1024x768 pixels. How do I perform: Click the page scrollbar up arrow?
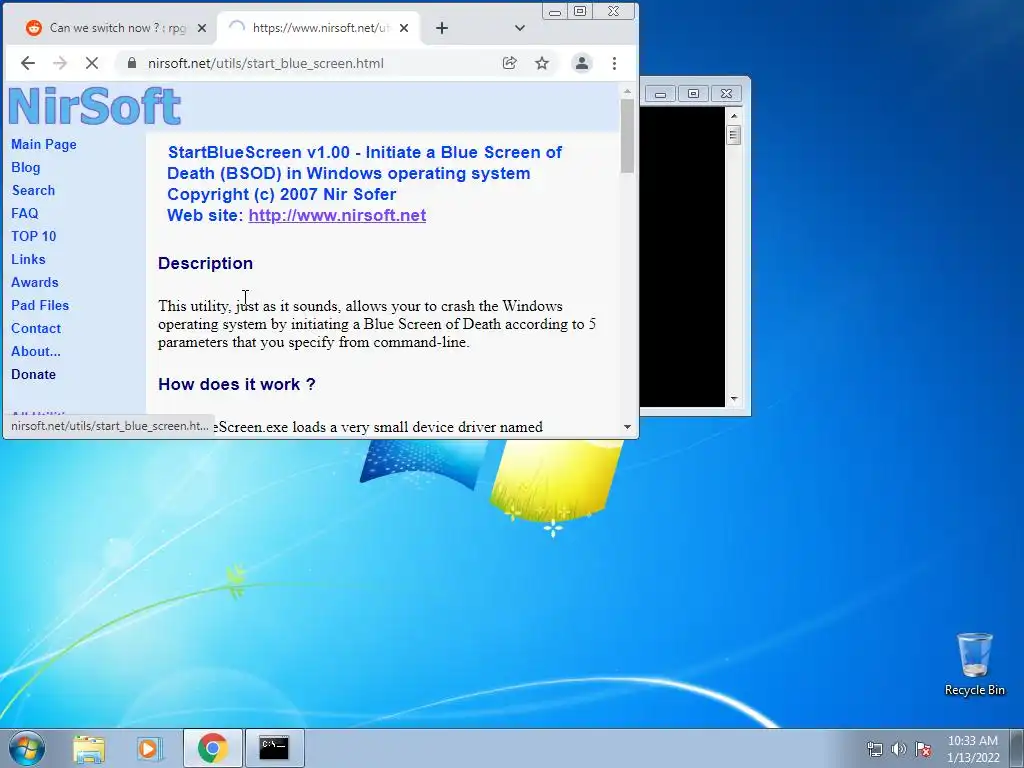pos(628,91)
